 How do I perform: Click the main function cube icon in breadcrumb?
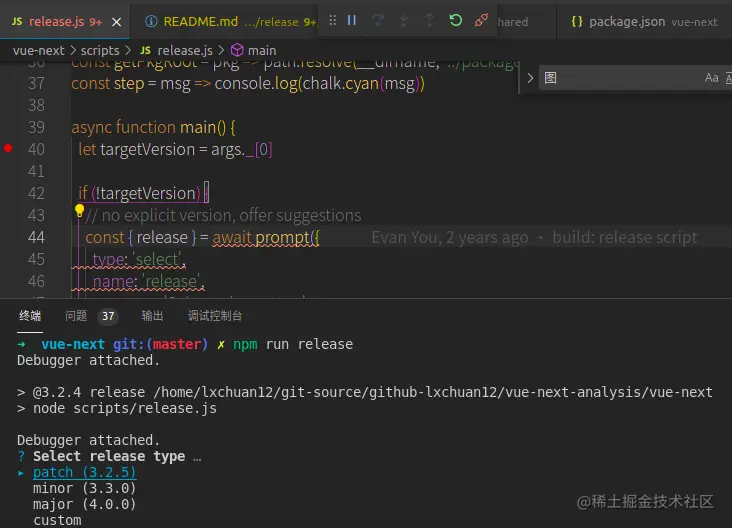237,50
